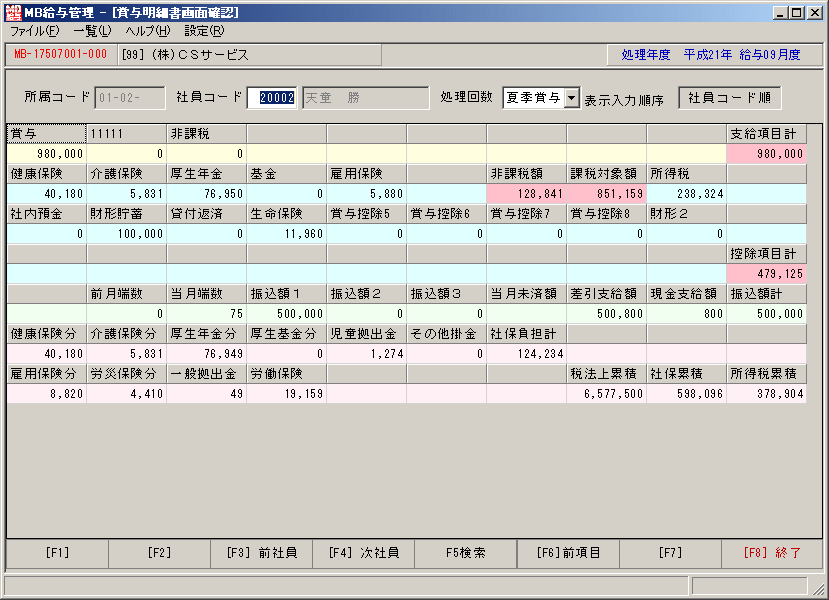Select the 健康保険 value 40,180 under deductions
The height and width of the screenshot is (600, 829).
pyautogui.click(x=47, y=194)
